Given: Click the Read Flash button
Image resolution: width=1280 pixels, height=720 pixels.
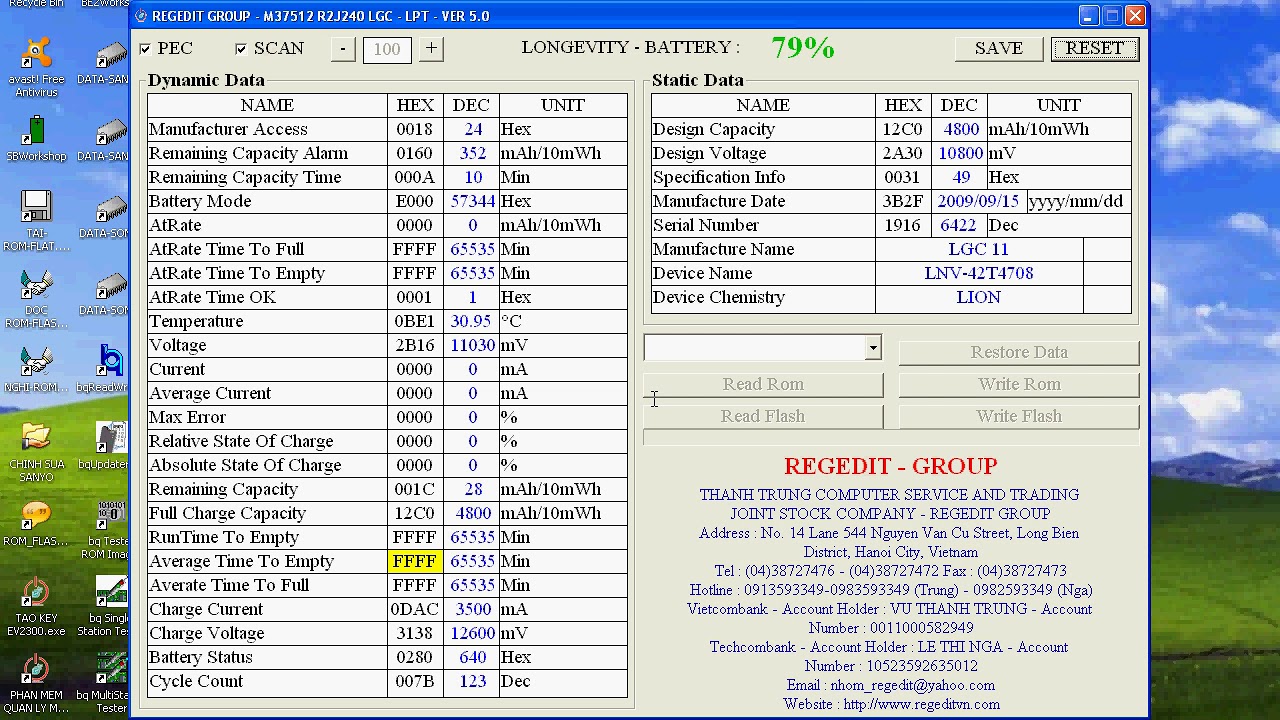Looking at the screenshot, I should point(763,416).
